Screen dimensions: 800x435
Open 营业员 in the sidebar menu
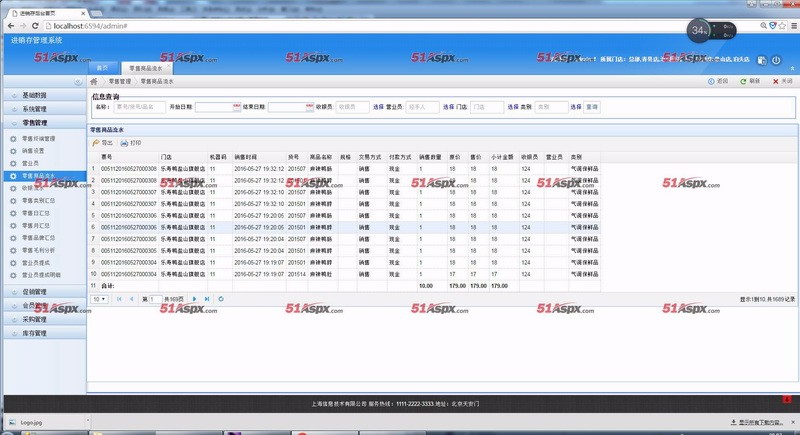pos(30,164)
